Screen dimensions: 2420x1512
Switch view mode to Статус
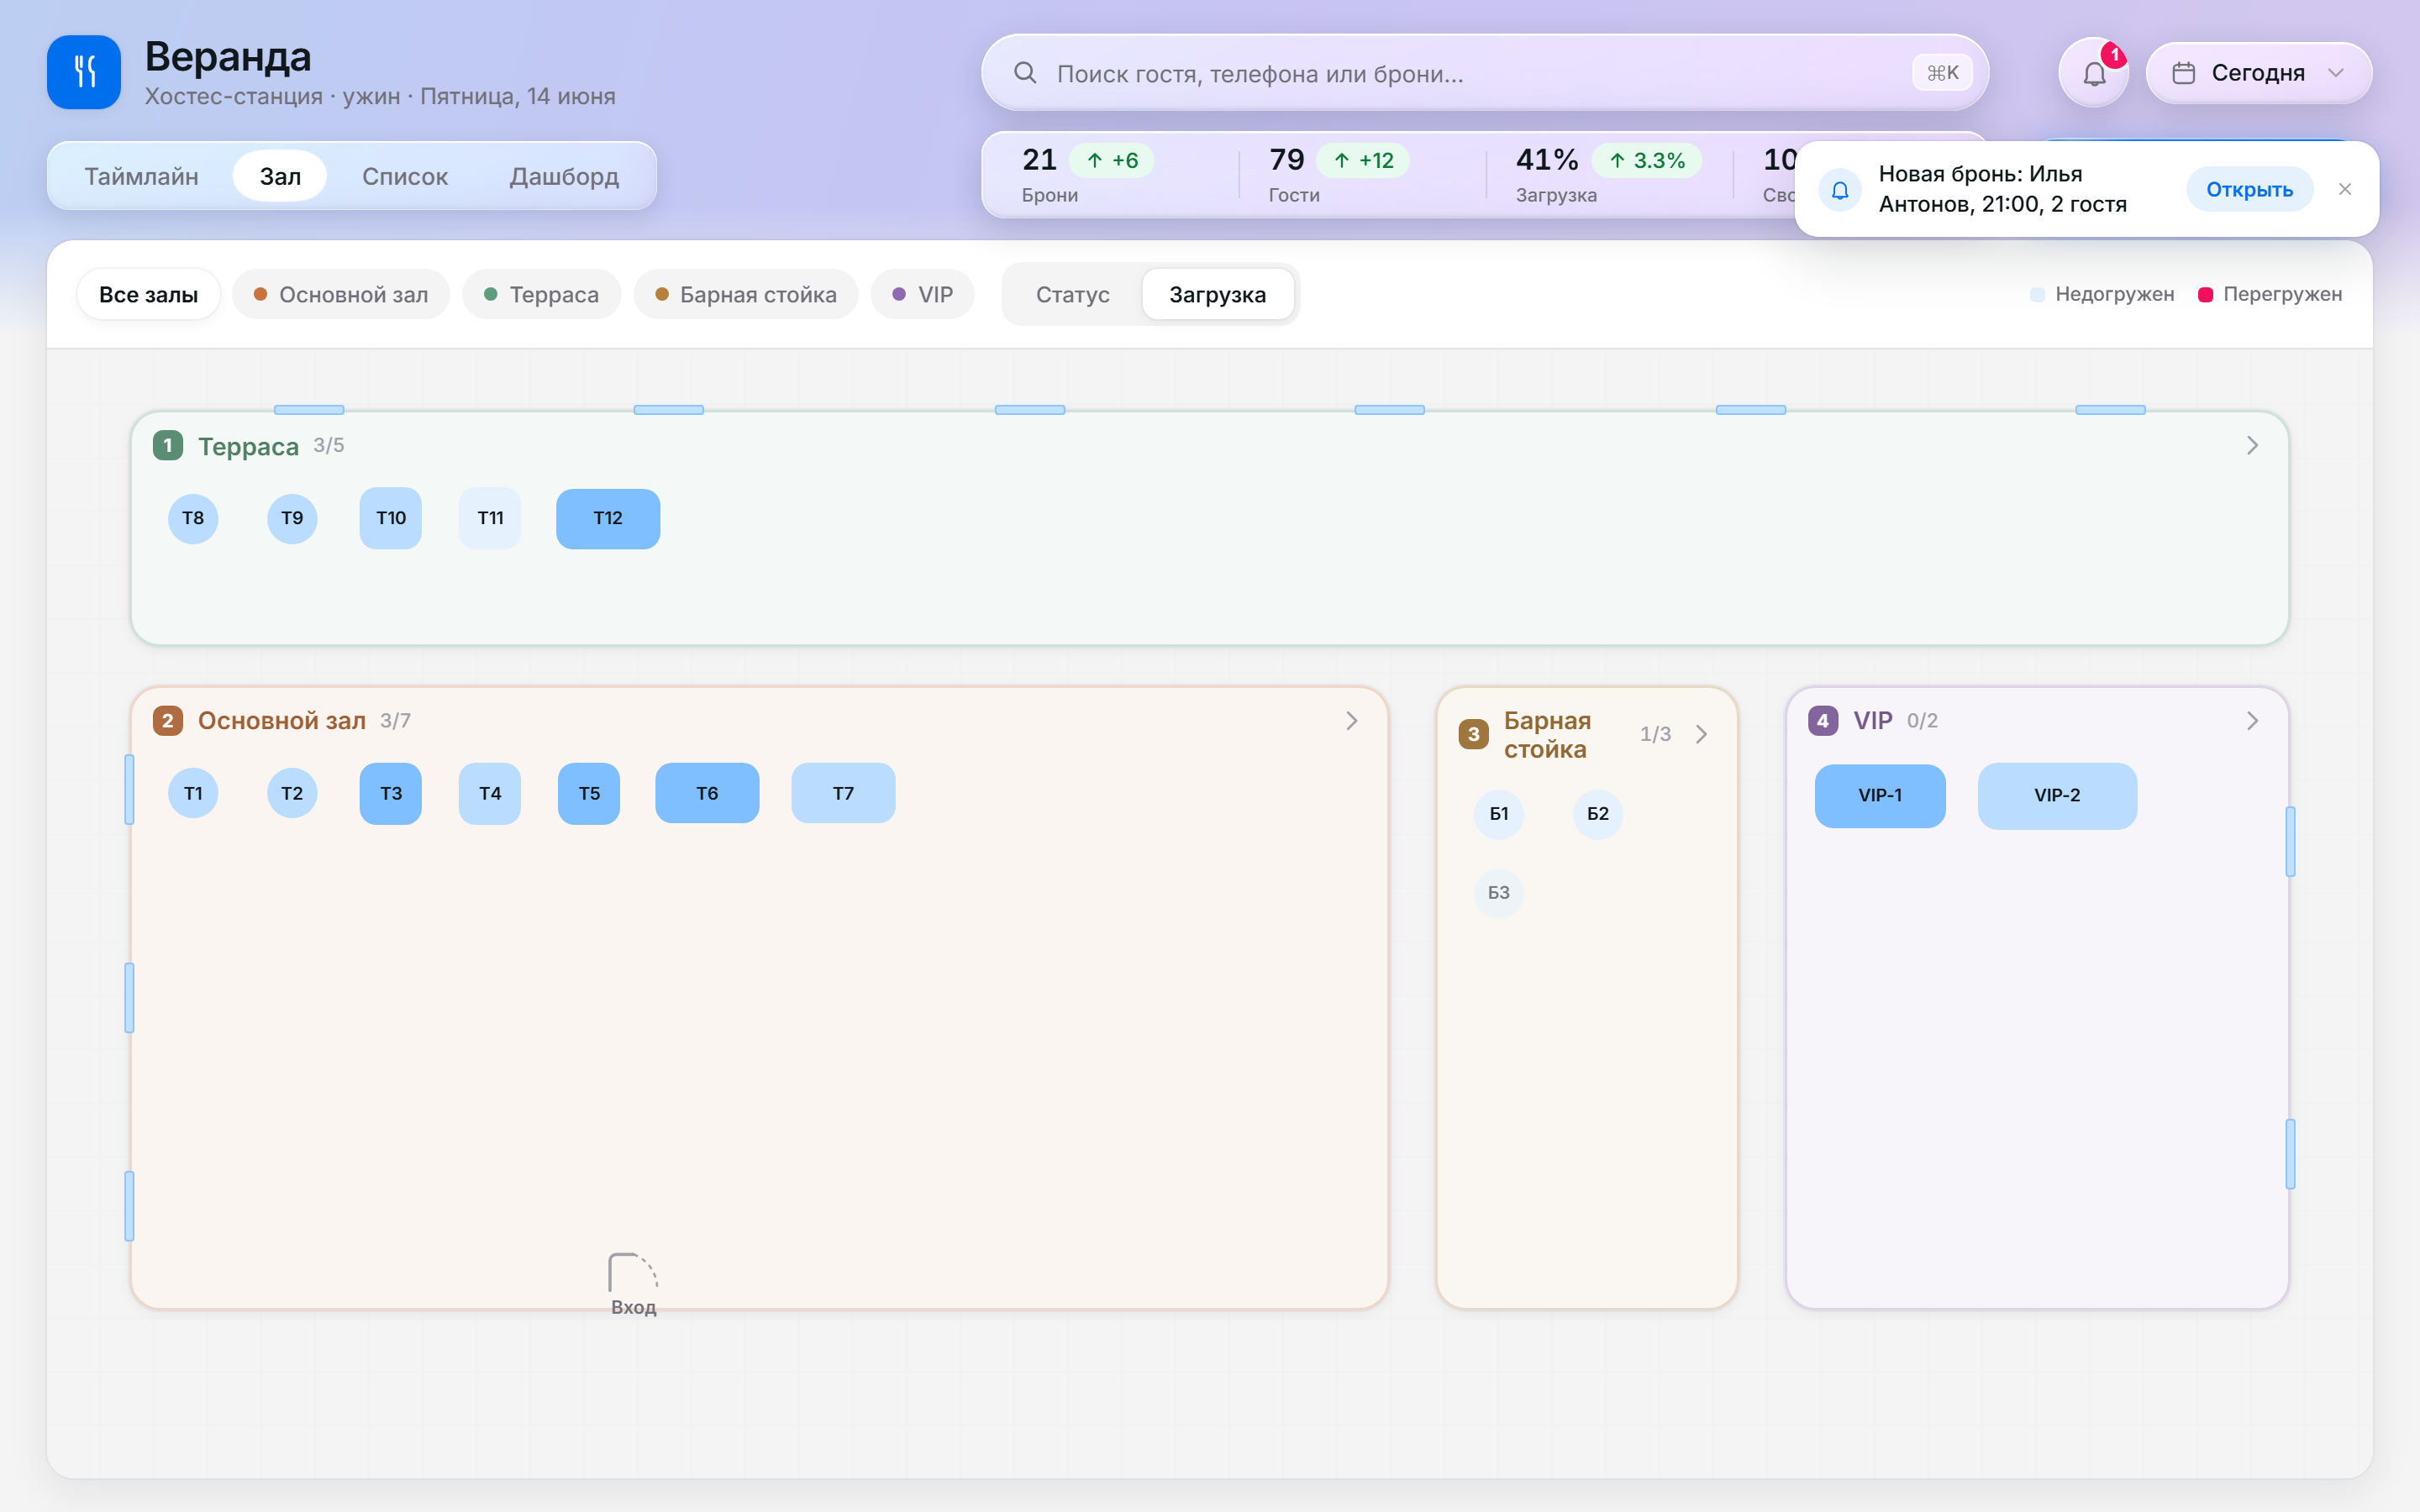click(x=1072, y=294)
